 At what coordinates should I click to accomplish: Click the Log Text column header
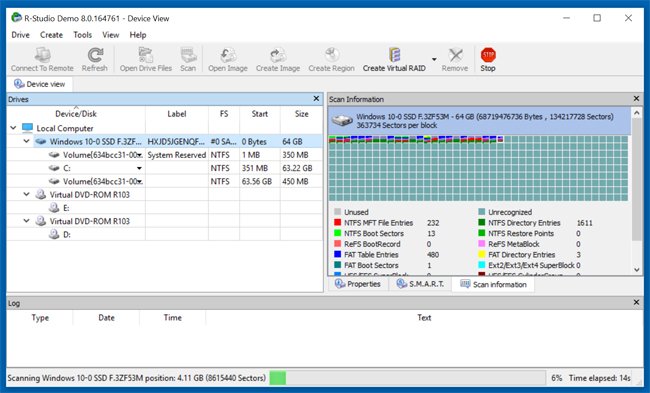tap(424, 318)
